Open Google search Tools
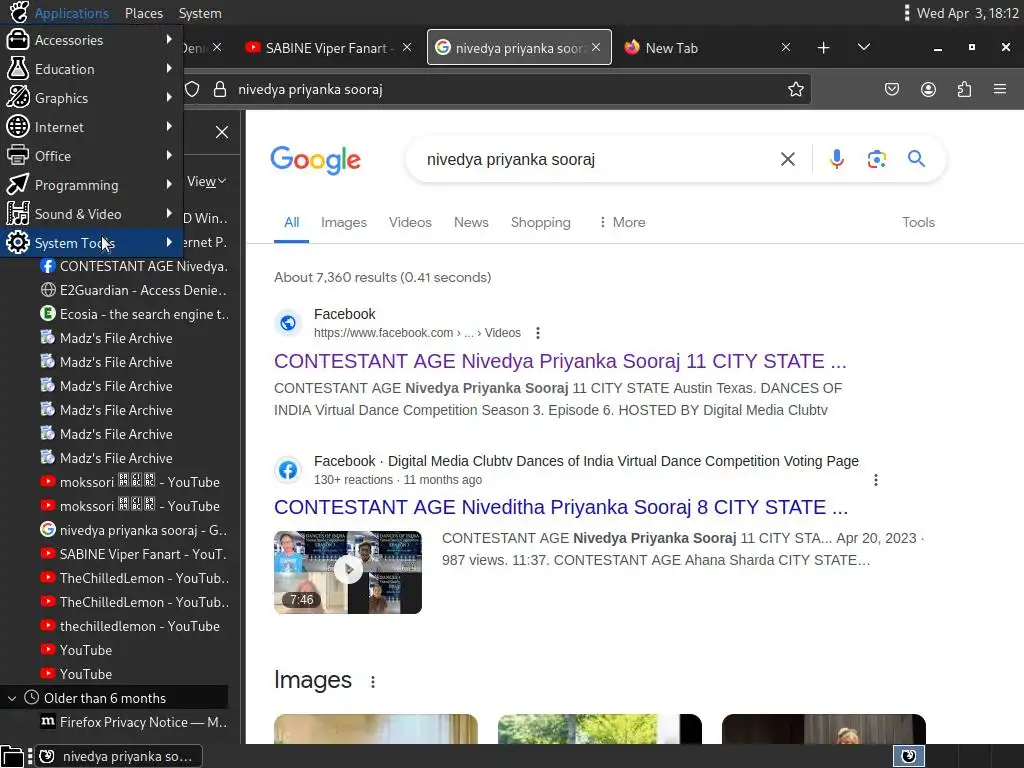This screenshot has height=768, width=1024. pyautogui.click(x=918, y=223)
